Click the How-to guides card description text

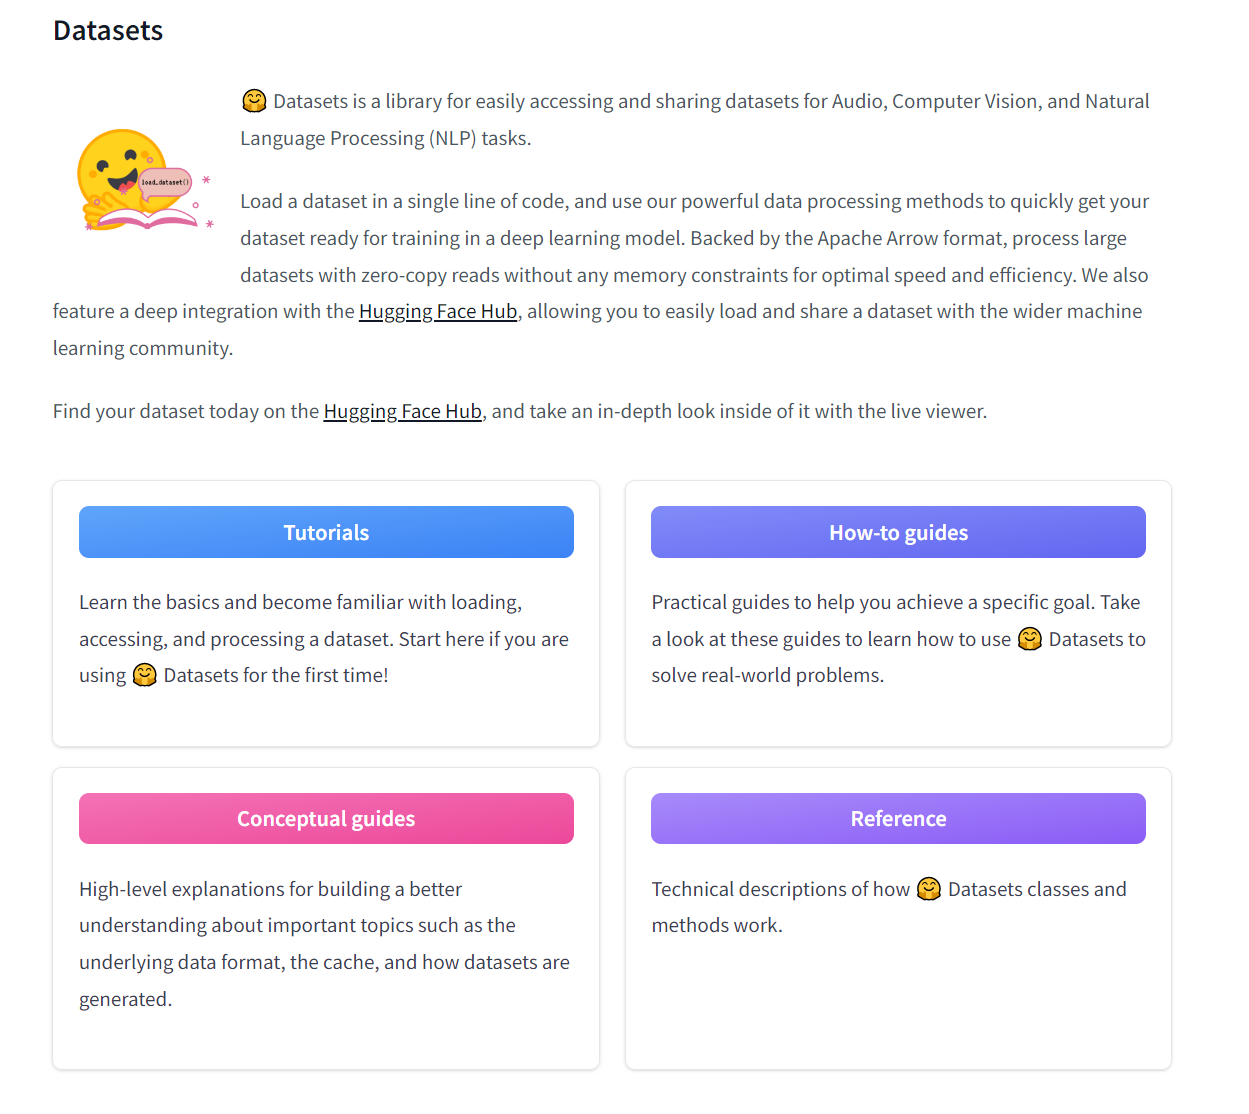click(x=898, y=639)
